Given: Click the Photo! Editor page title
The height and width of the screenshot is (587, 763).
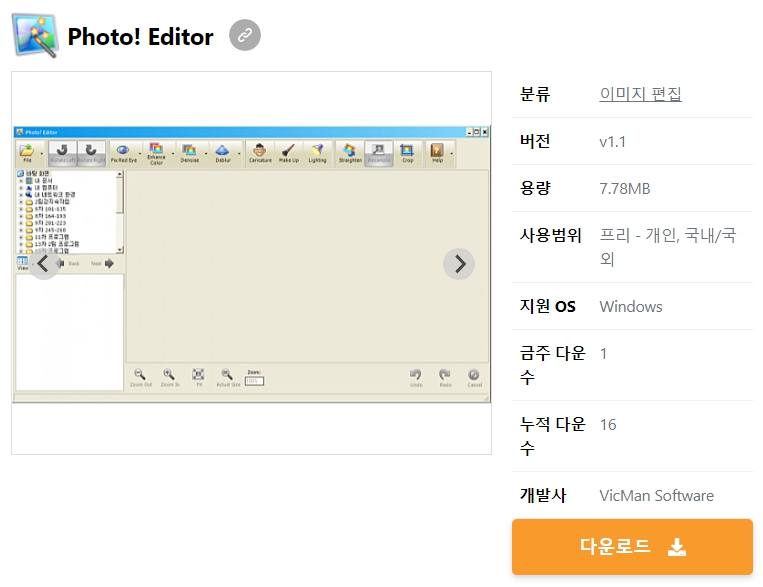Looking at the screenshot, I should (140, 37).
